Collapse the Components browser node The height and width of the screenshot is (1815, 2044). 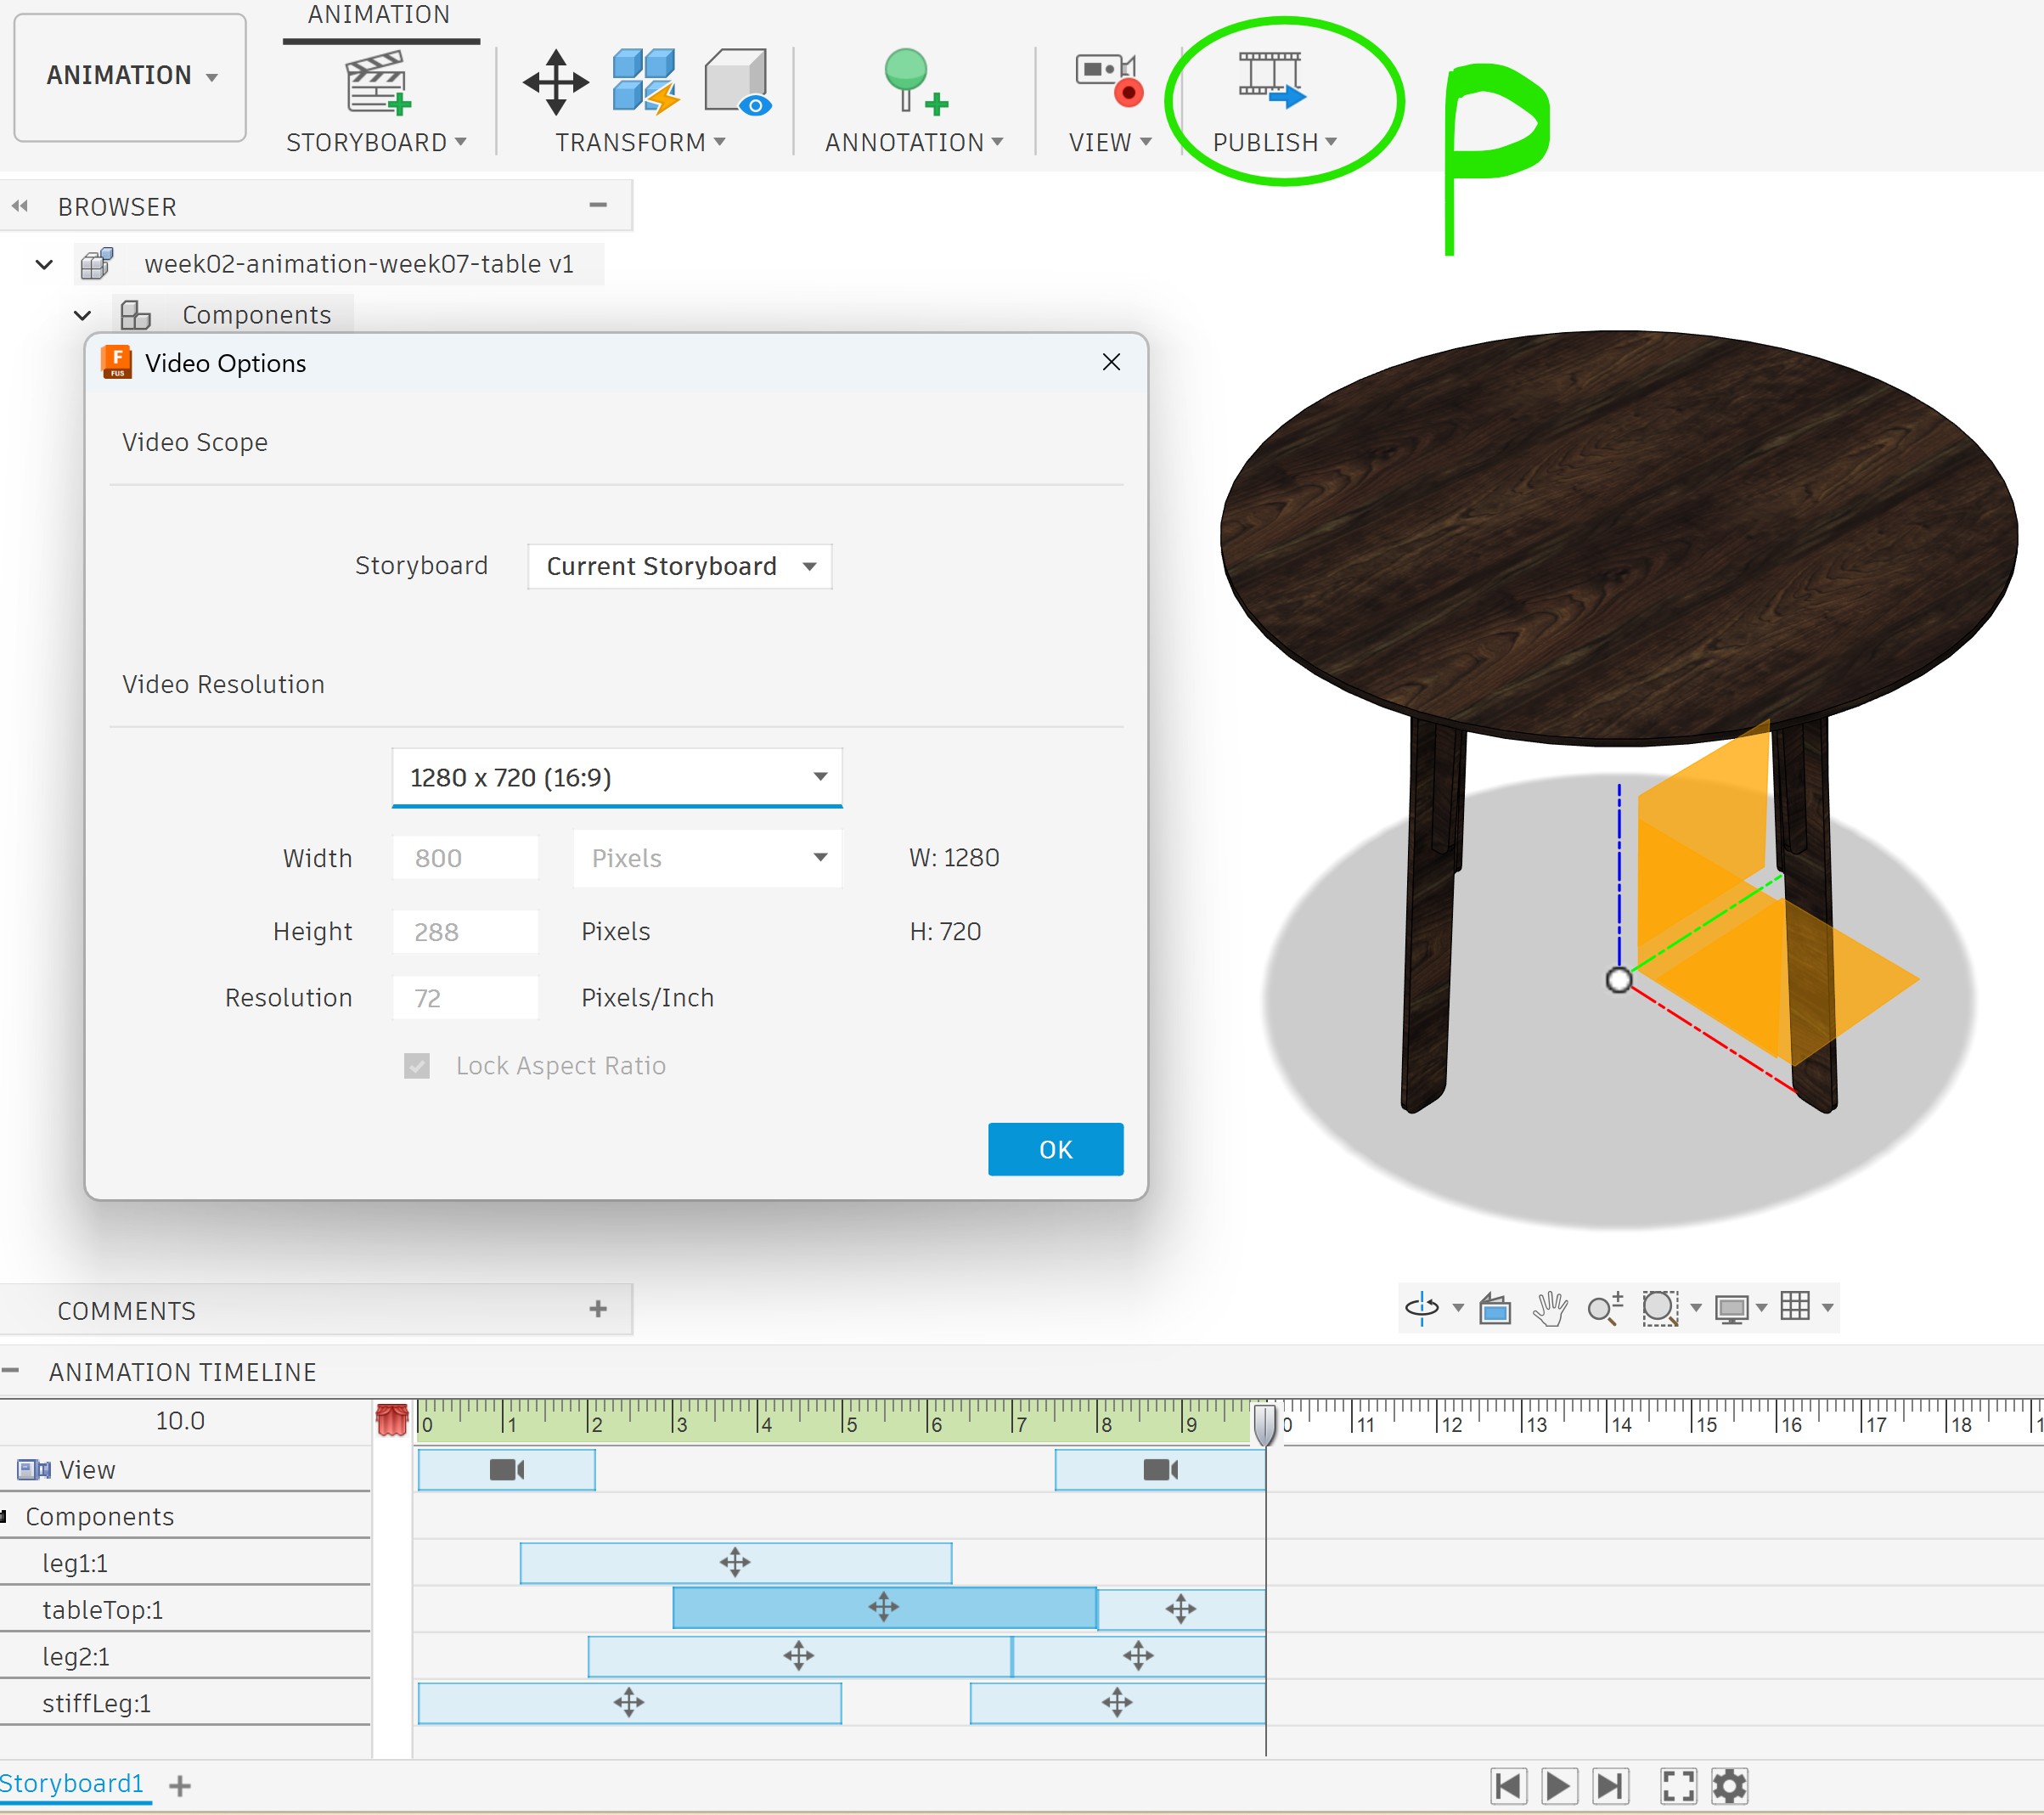83,315
